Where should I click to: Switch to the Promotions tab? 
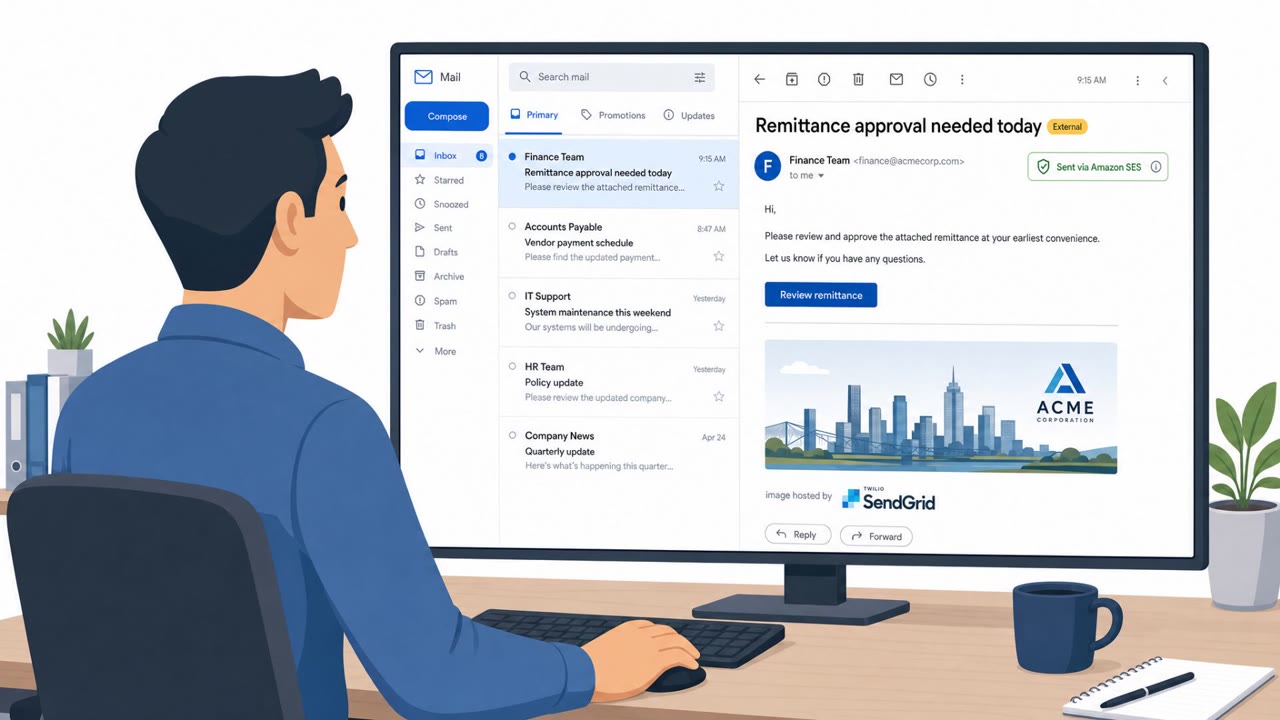click(x=613, y=115)
